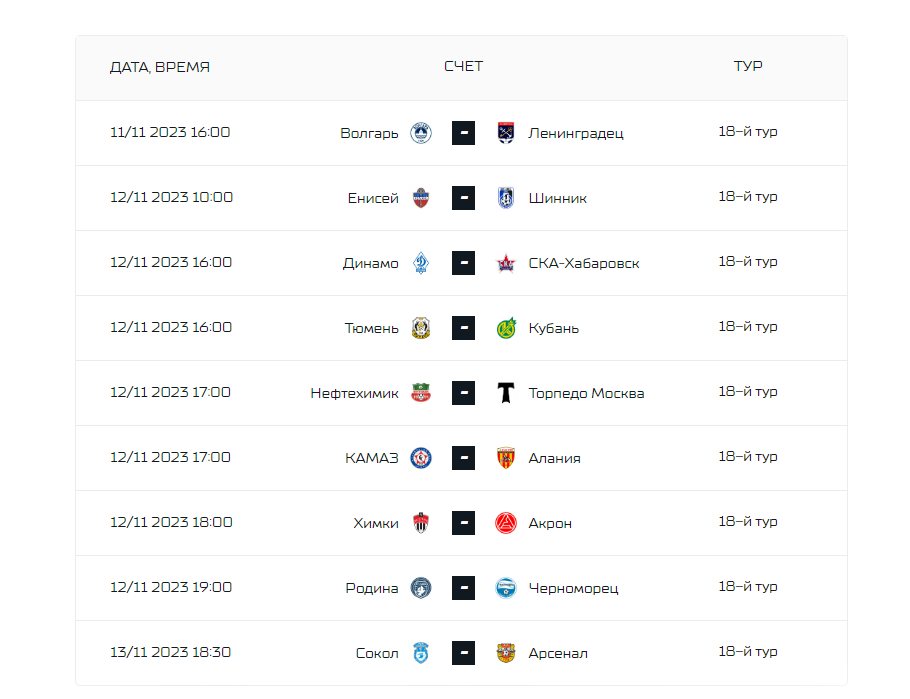
Task: Click the ДАТА, ВРЕМЯ column header
Action: tap(160, 67)
